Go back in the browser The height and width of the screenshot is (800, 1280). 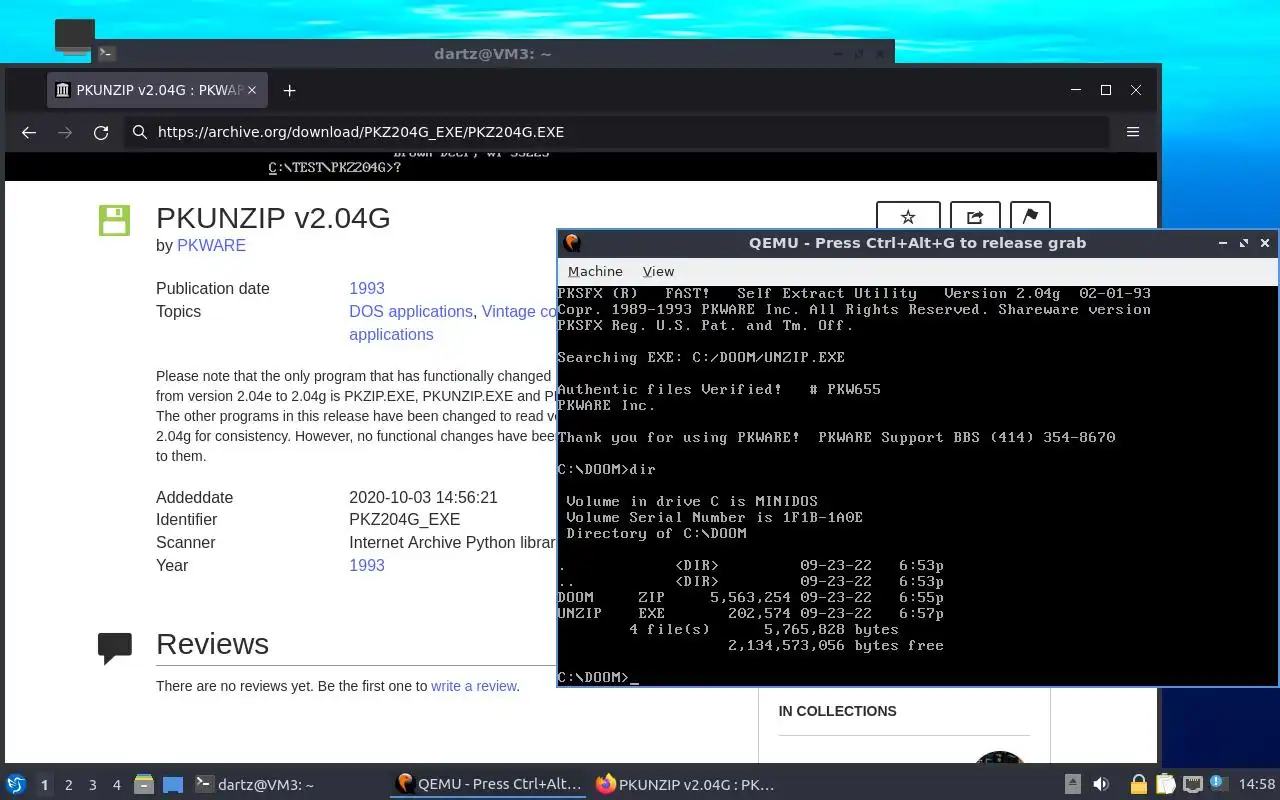click(29, 132)
